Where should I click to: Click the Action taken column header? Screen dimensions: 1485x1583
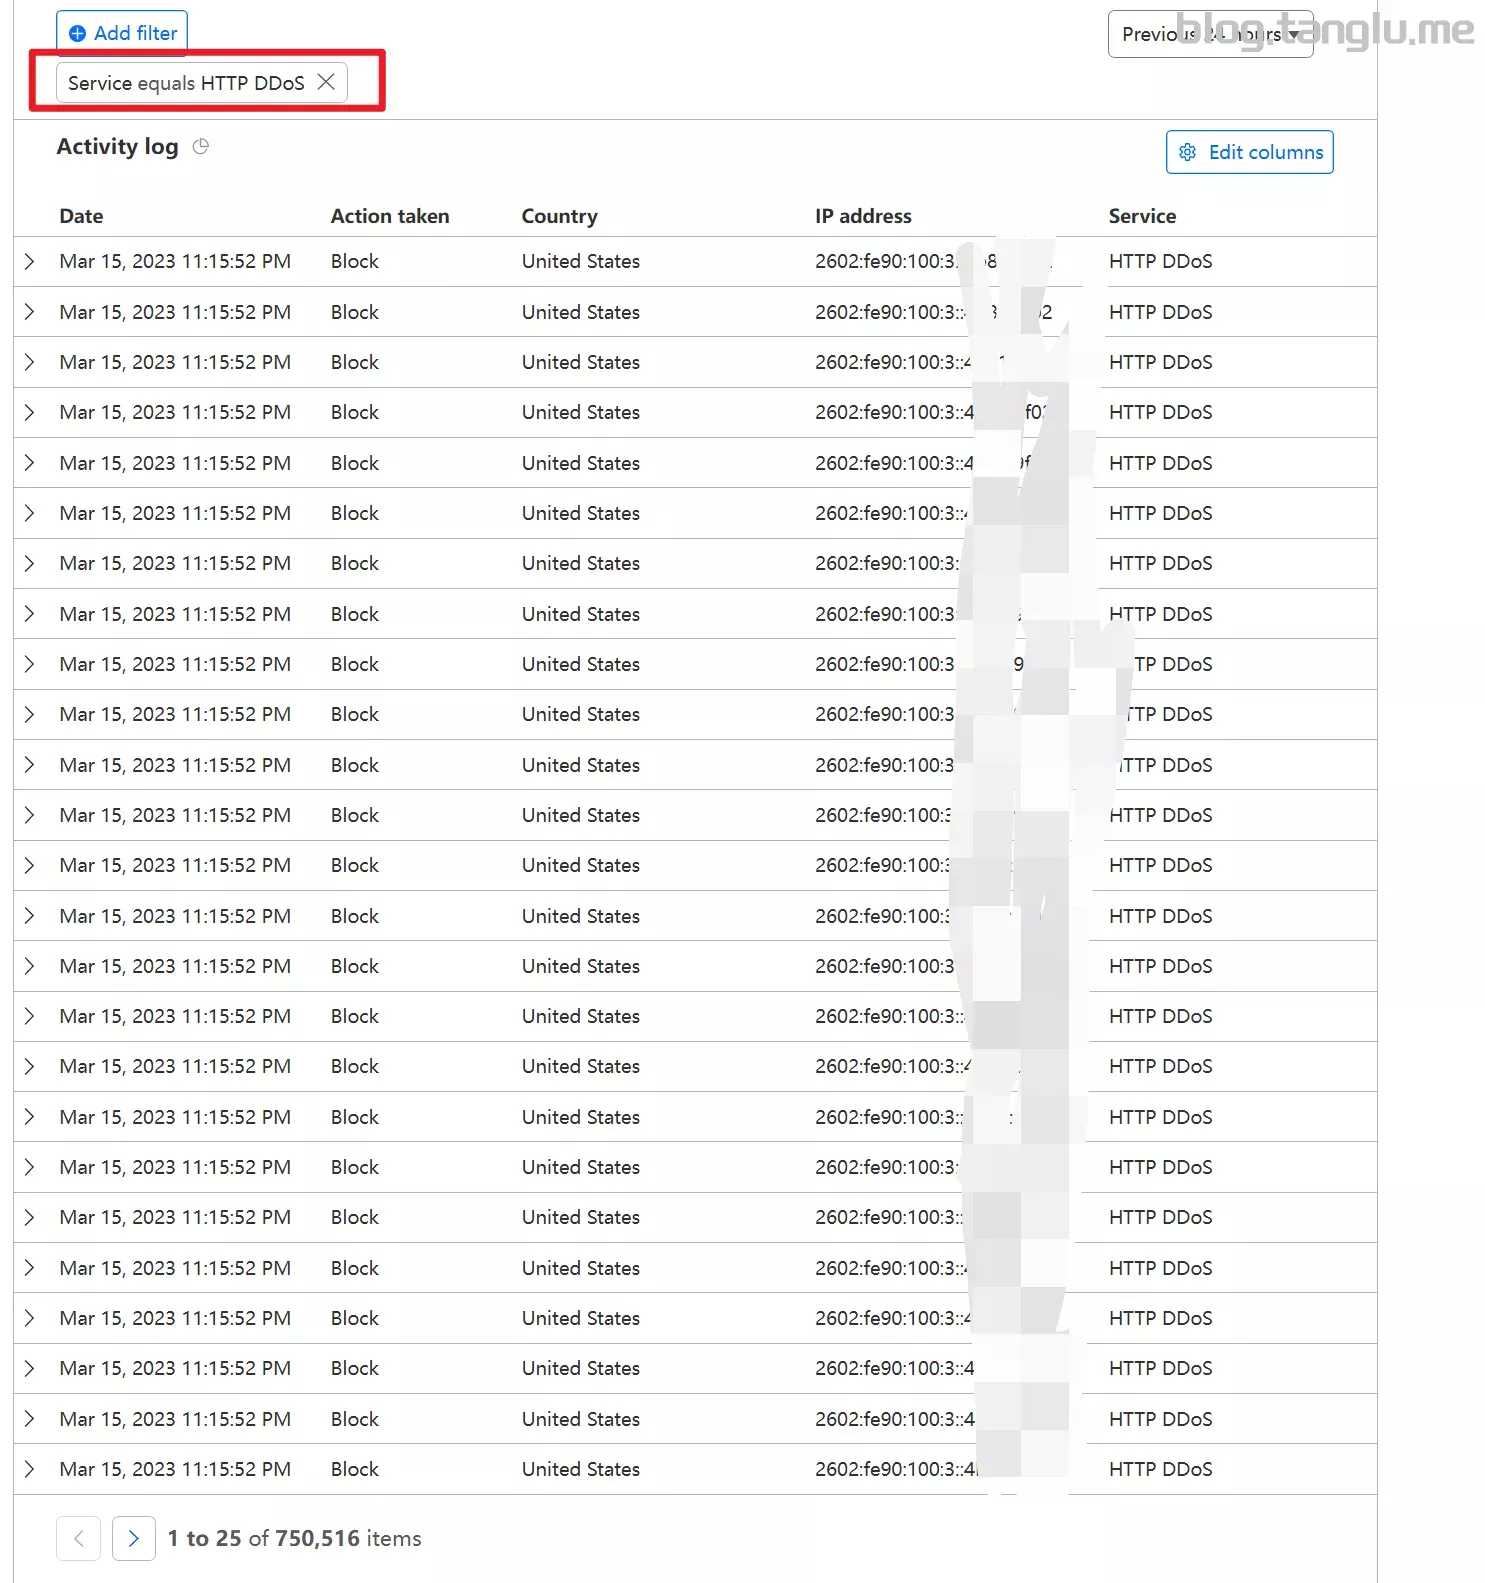pyautogui.click(x=390, y=216)
